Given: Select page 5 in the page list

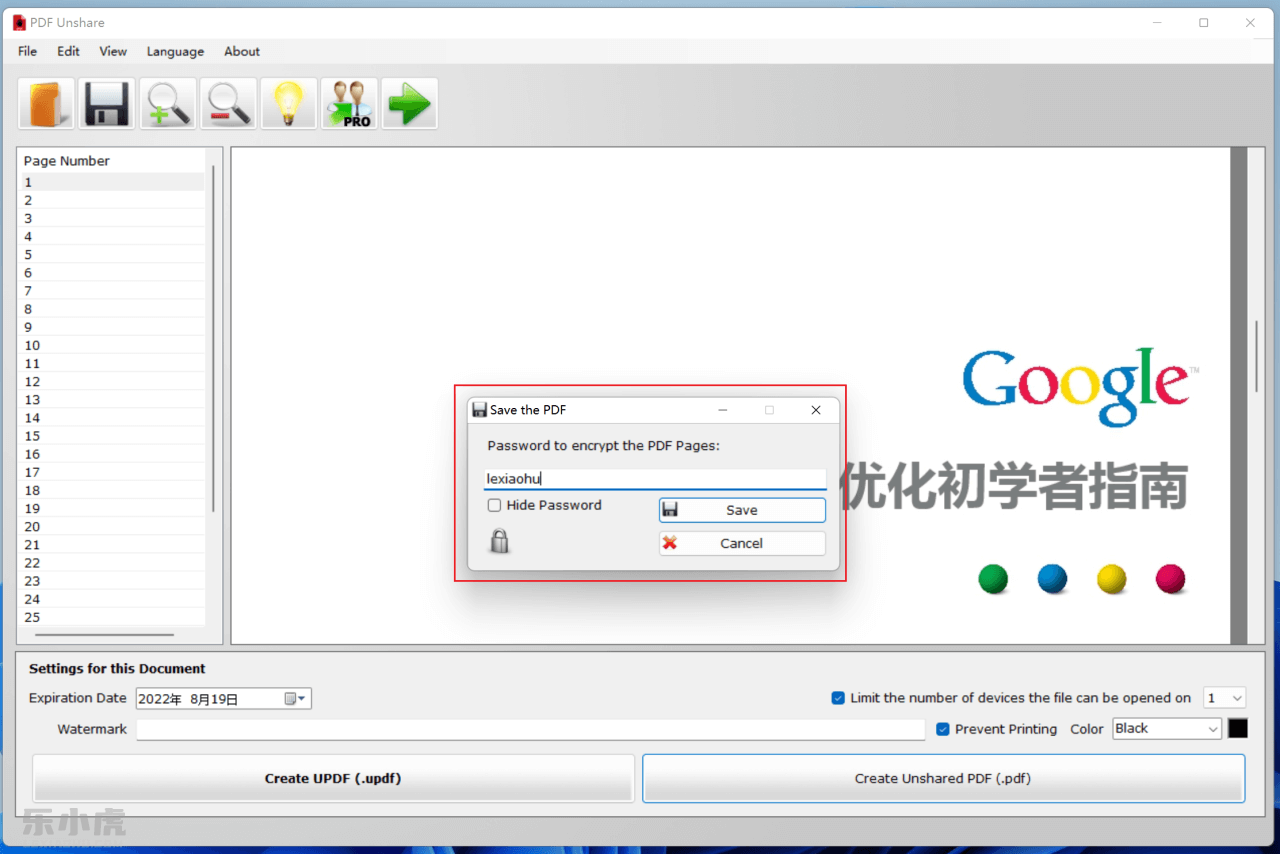Looking at the screenshot, I should click(113, 254).
